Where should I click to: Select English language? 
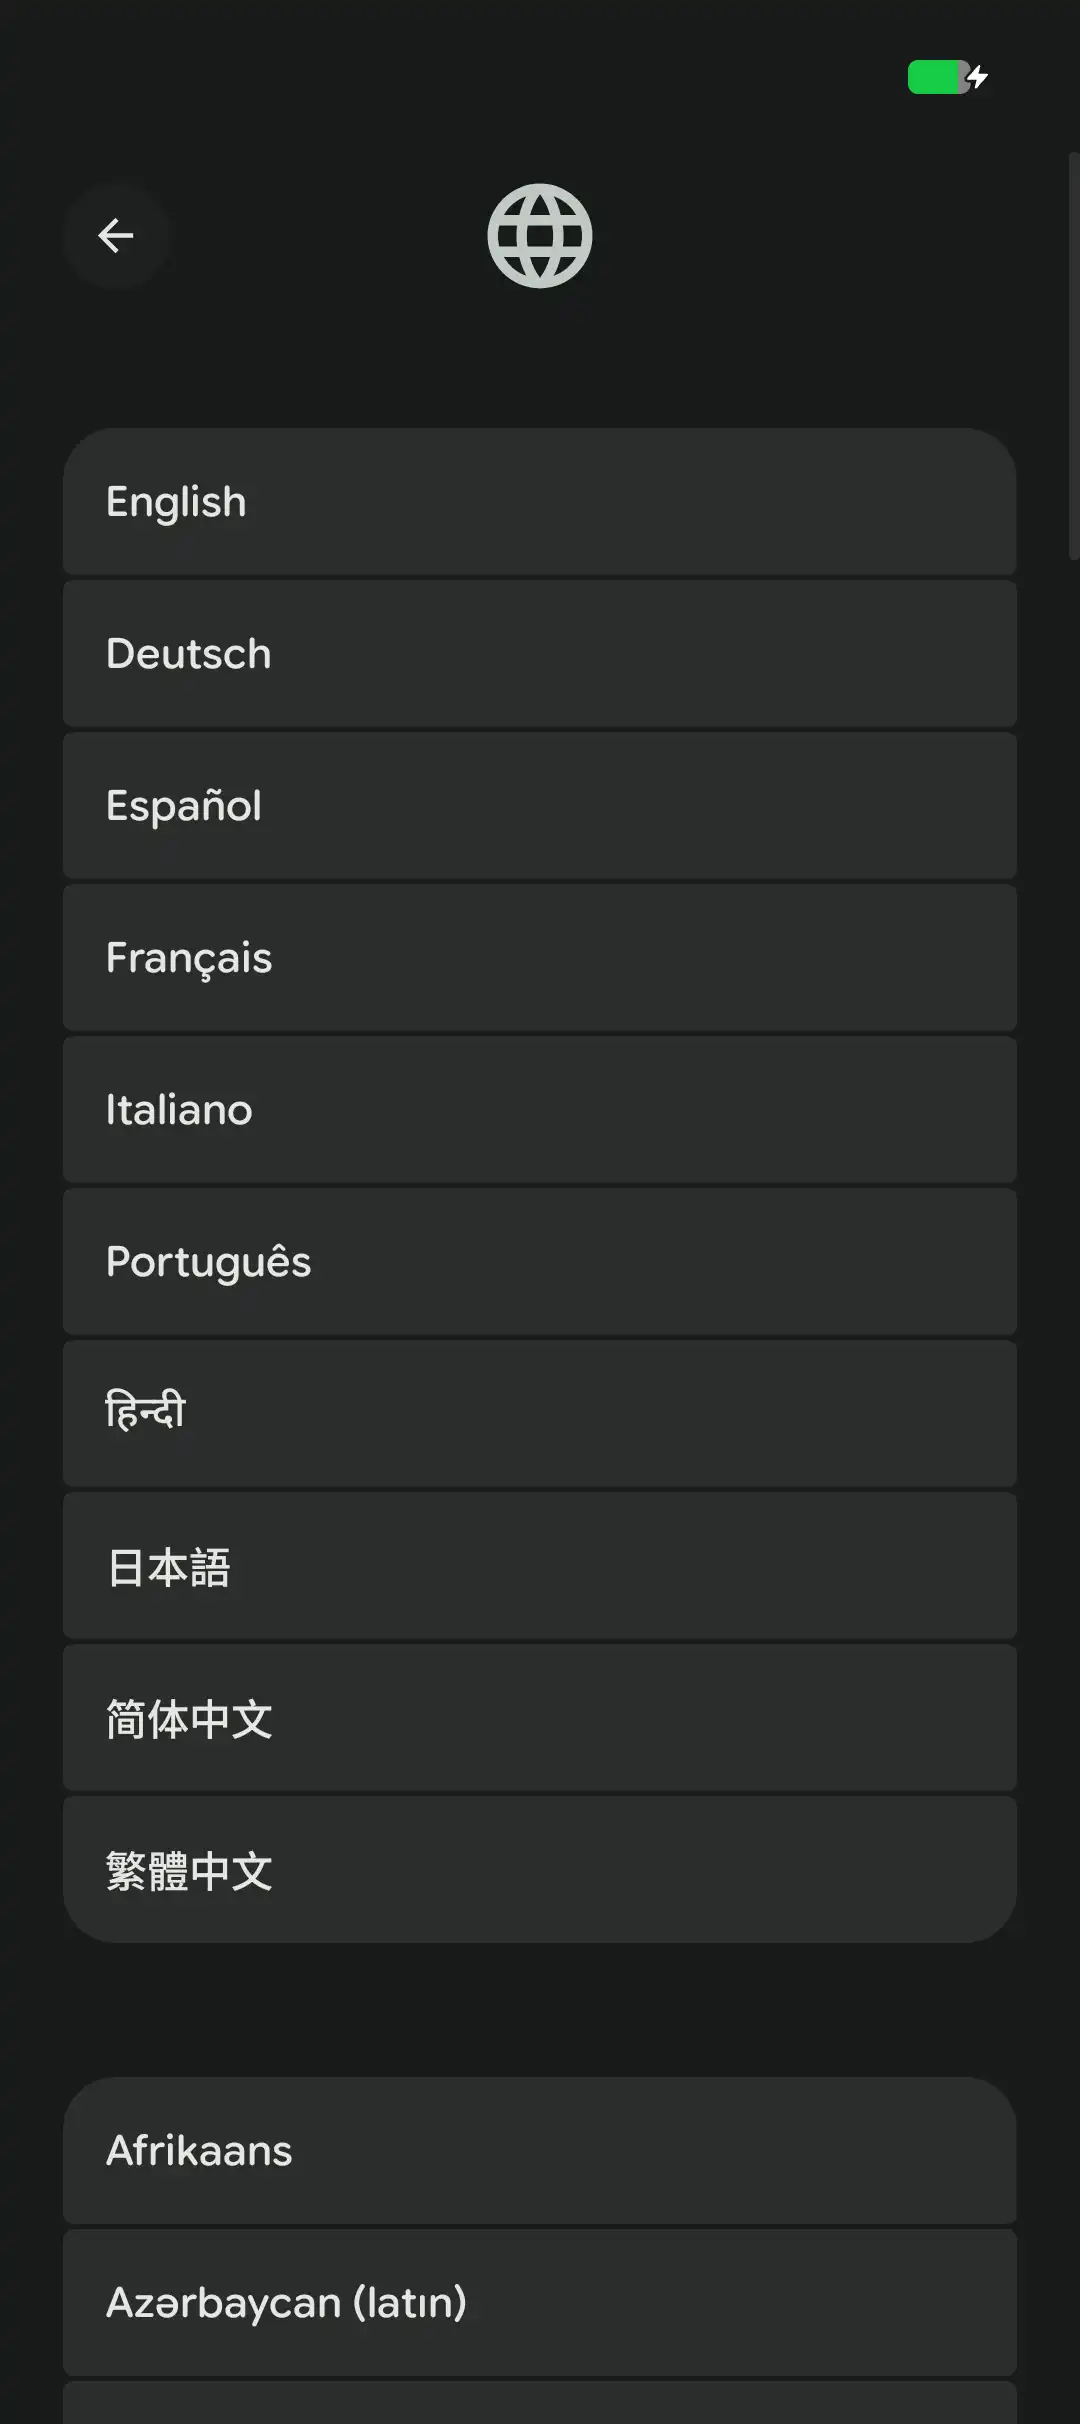point(540,502)
